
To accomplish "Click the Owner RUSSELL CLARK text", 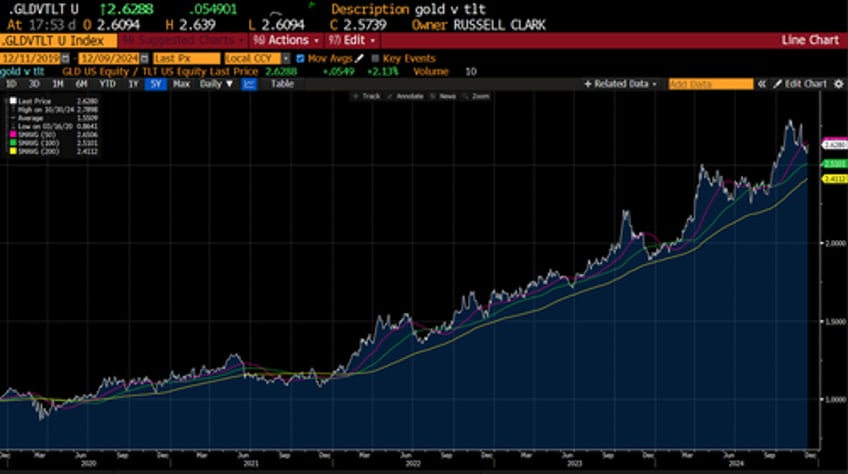I will tap(479, 25).
